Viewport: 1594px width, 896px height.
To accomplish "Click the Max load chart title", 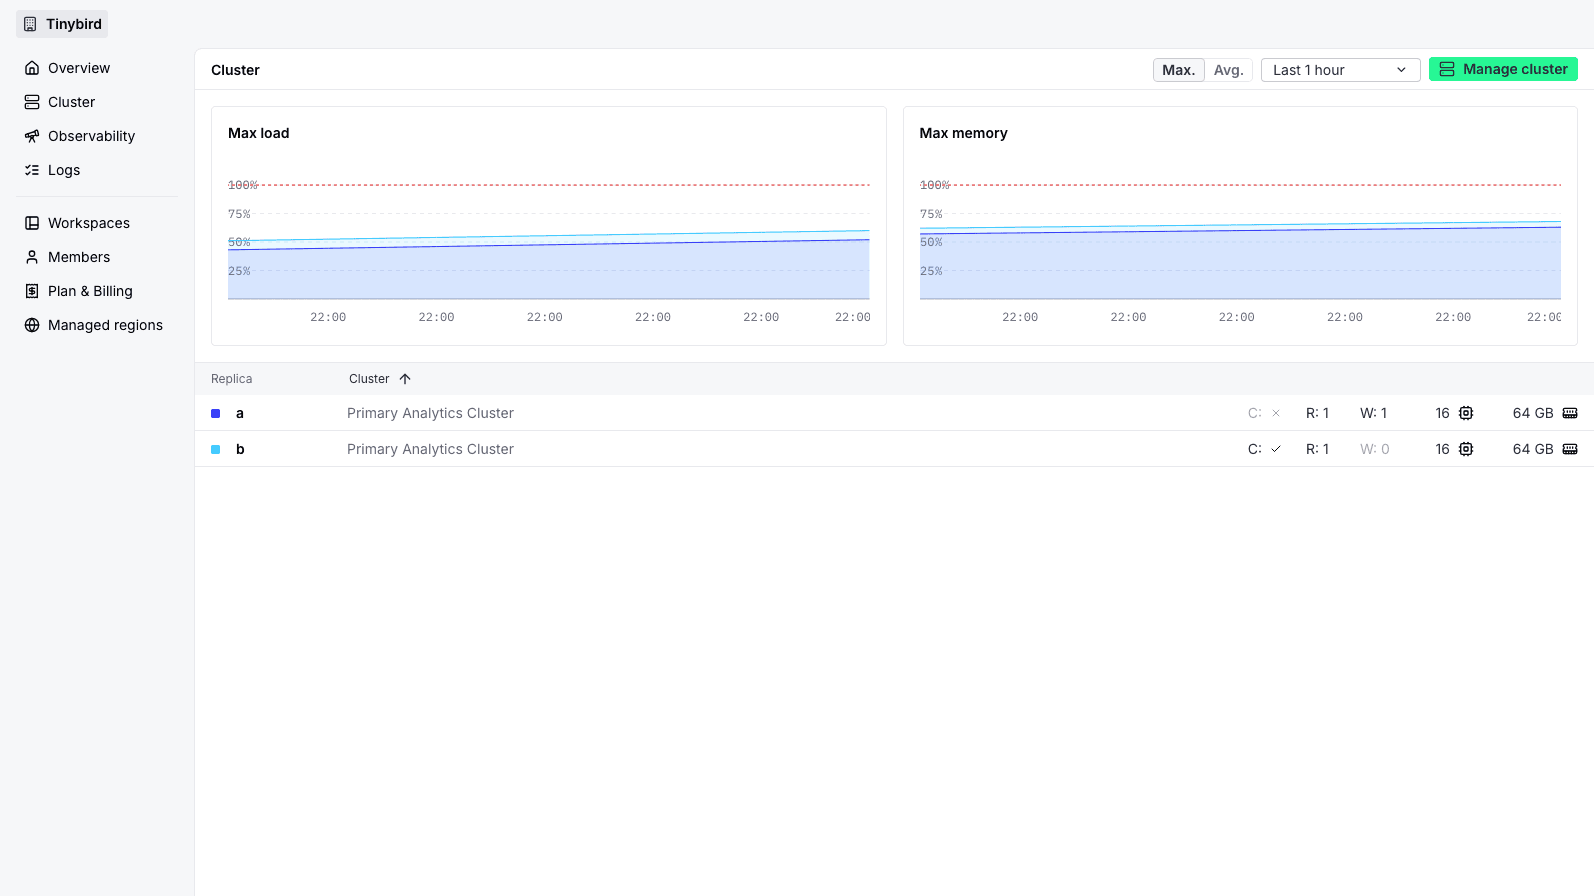I will coord(259,133).
